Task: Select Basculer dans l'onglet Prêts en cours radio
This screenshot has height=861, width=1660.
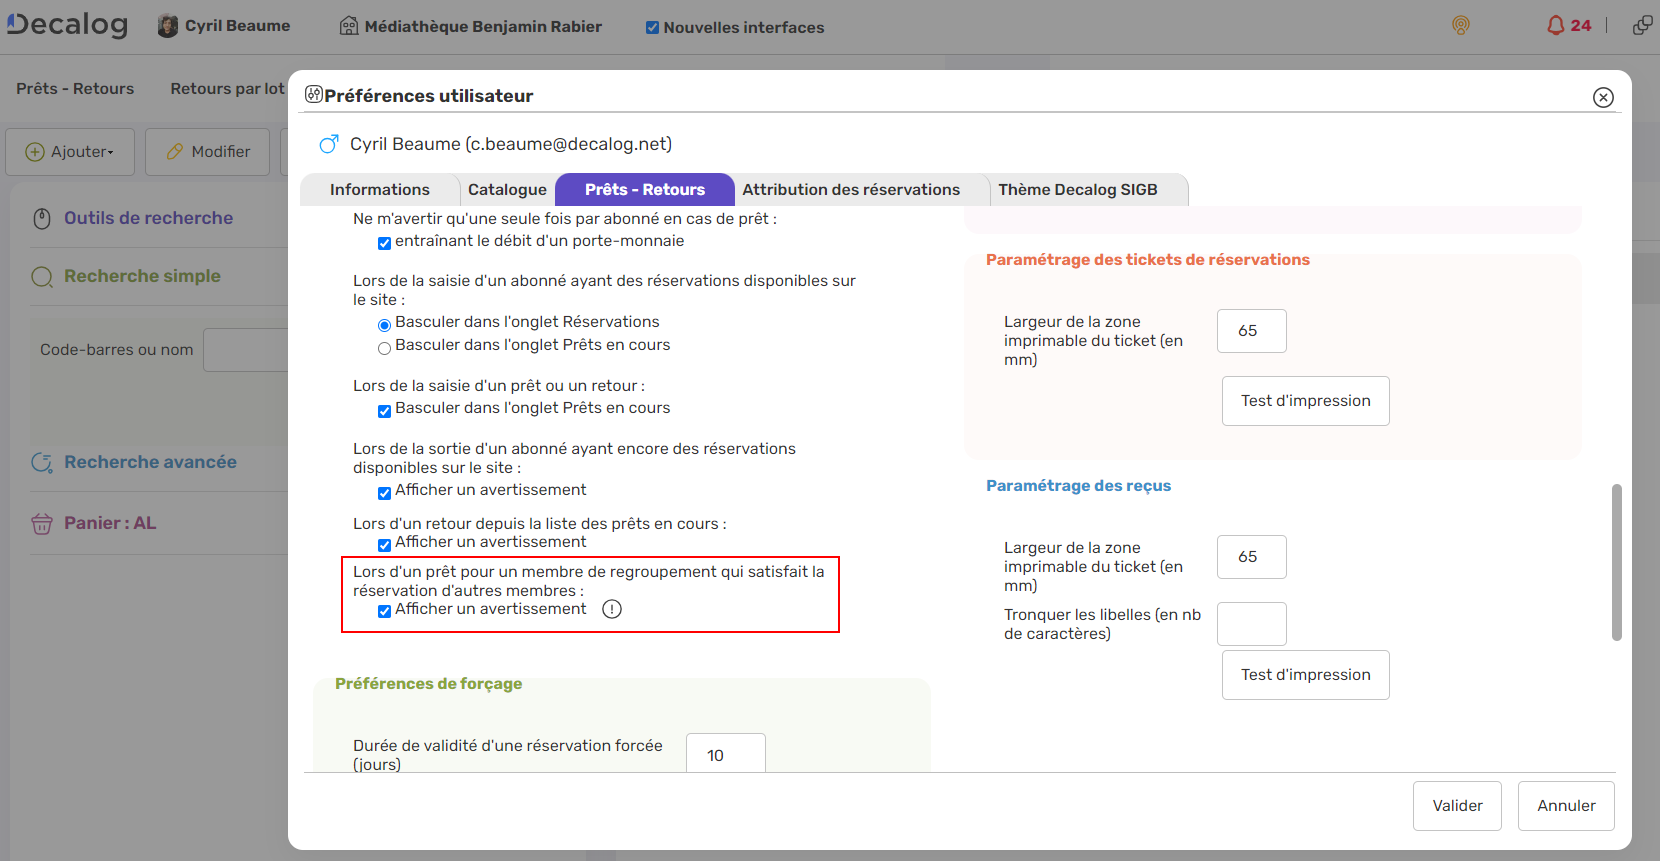Action: coord(384,348)
